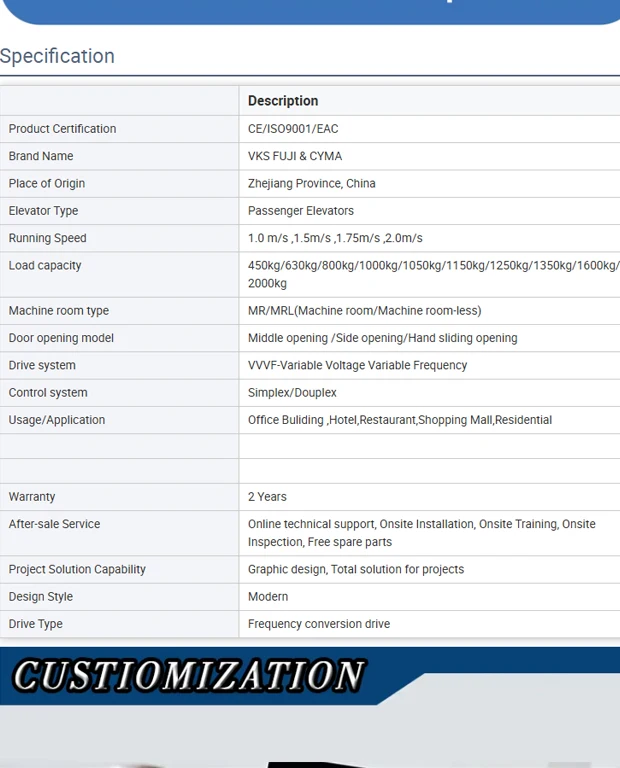Select the Modern design style value

(x=268, y=597)
